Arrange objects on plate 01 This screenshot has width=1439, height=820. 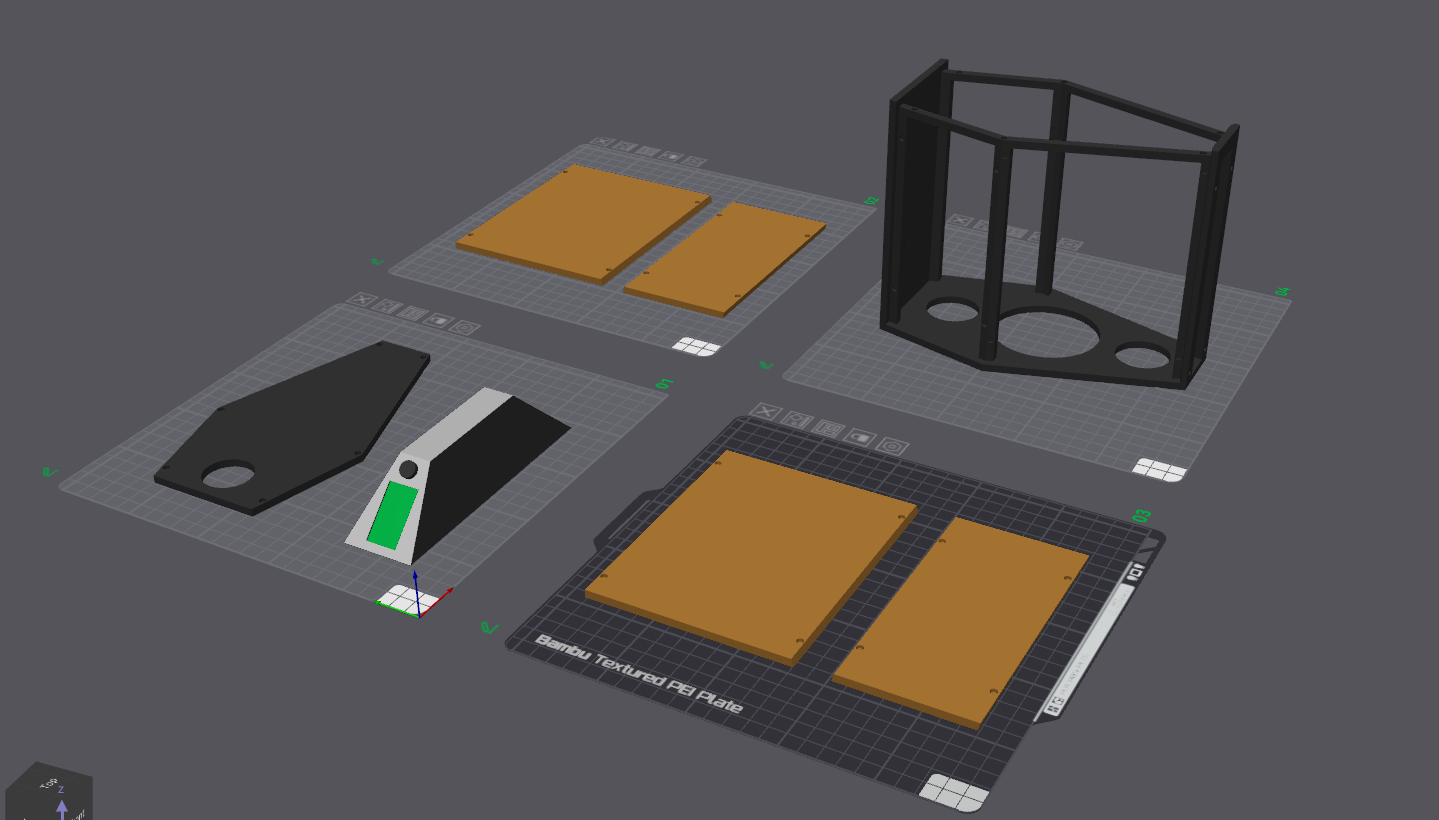click(412, 313)
